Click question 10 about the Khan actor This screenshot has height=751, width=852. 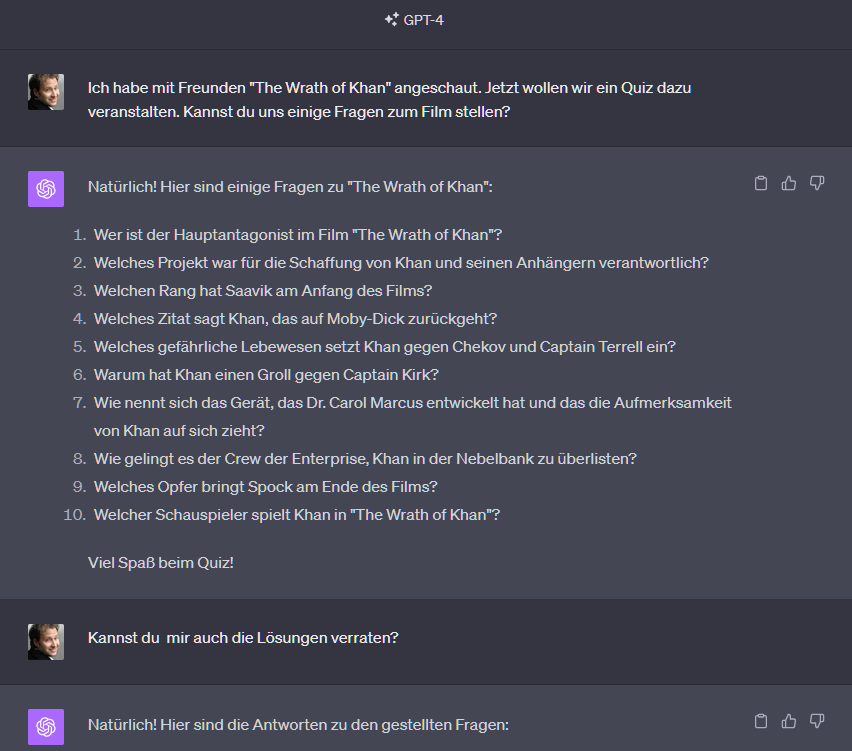[x=296, y=515]
